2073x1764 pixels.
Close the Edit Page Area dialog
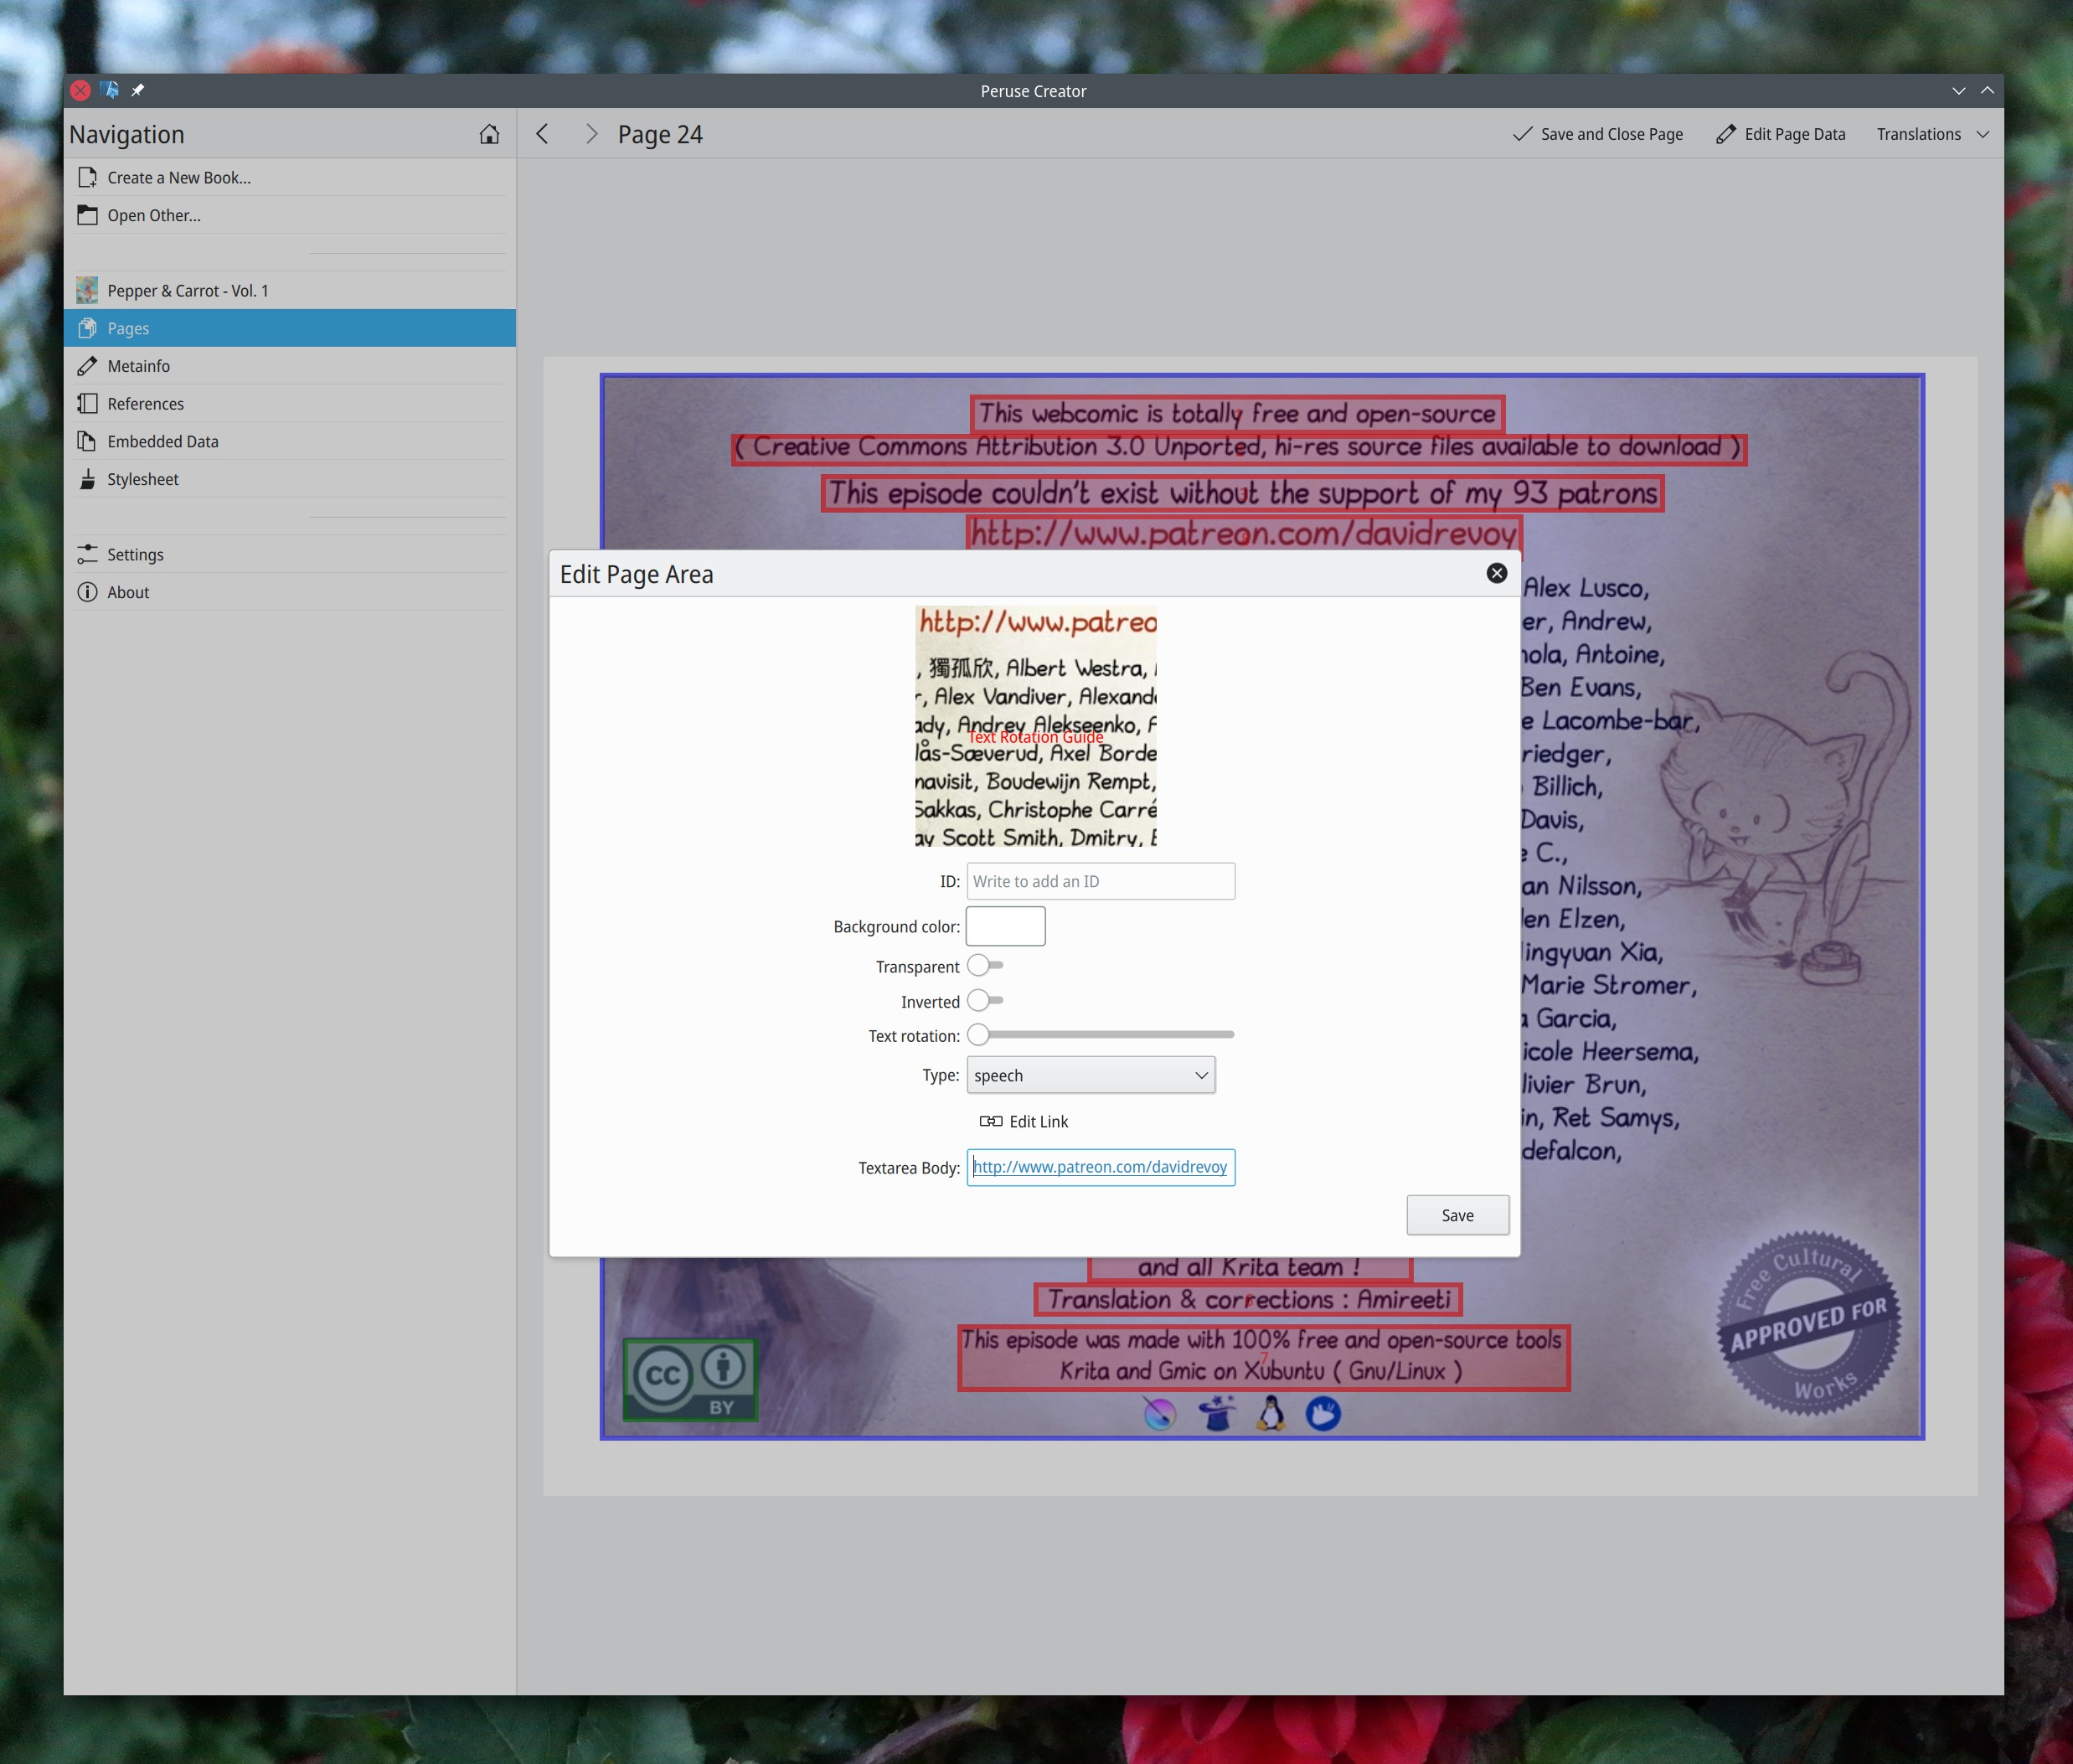(x=1496, y=573)
